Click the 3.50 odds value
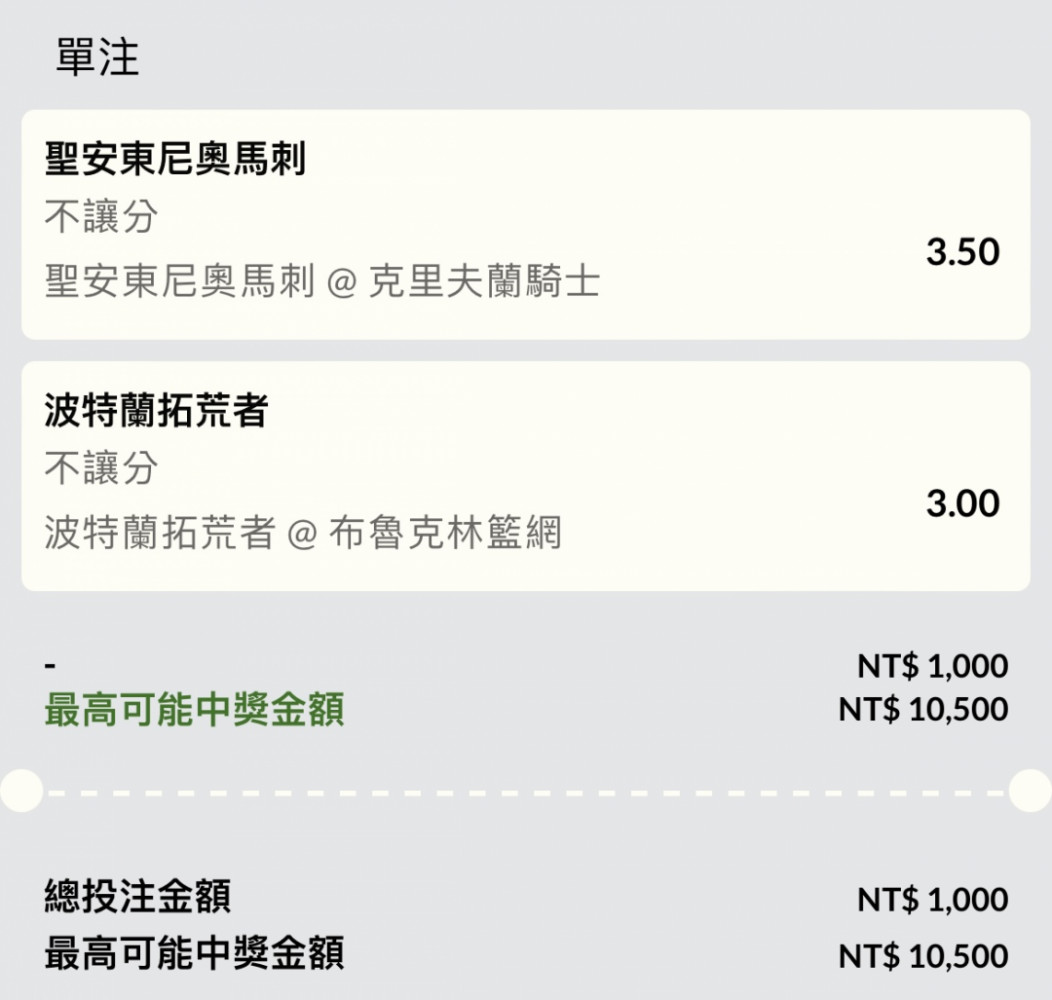Viewport: 1052px width, 1000px height. tap(963, 252)
